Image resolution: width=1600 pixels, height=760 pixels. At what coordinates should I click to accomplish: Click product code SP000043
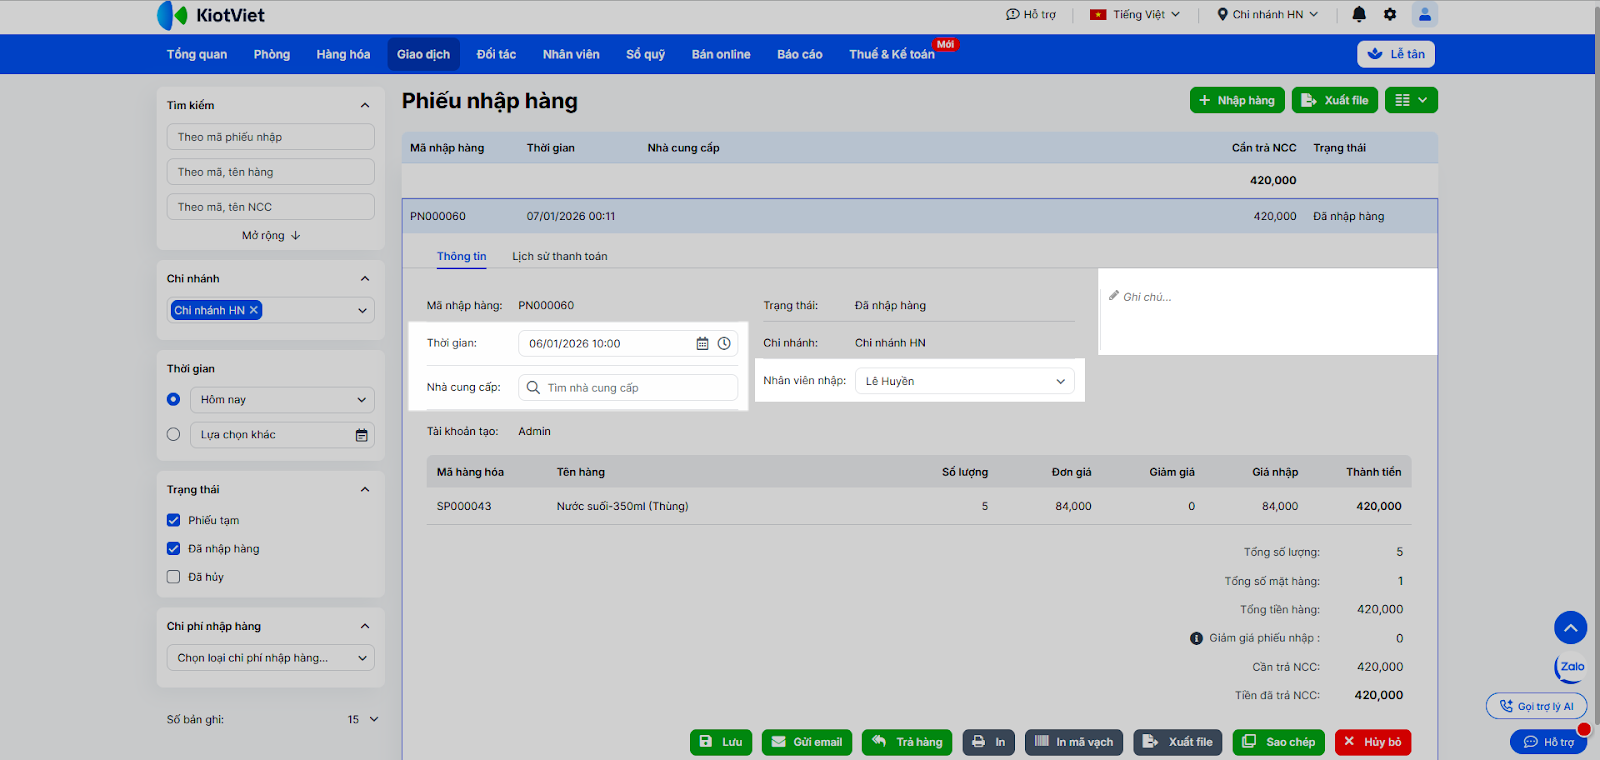tap(464, 507)
